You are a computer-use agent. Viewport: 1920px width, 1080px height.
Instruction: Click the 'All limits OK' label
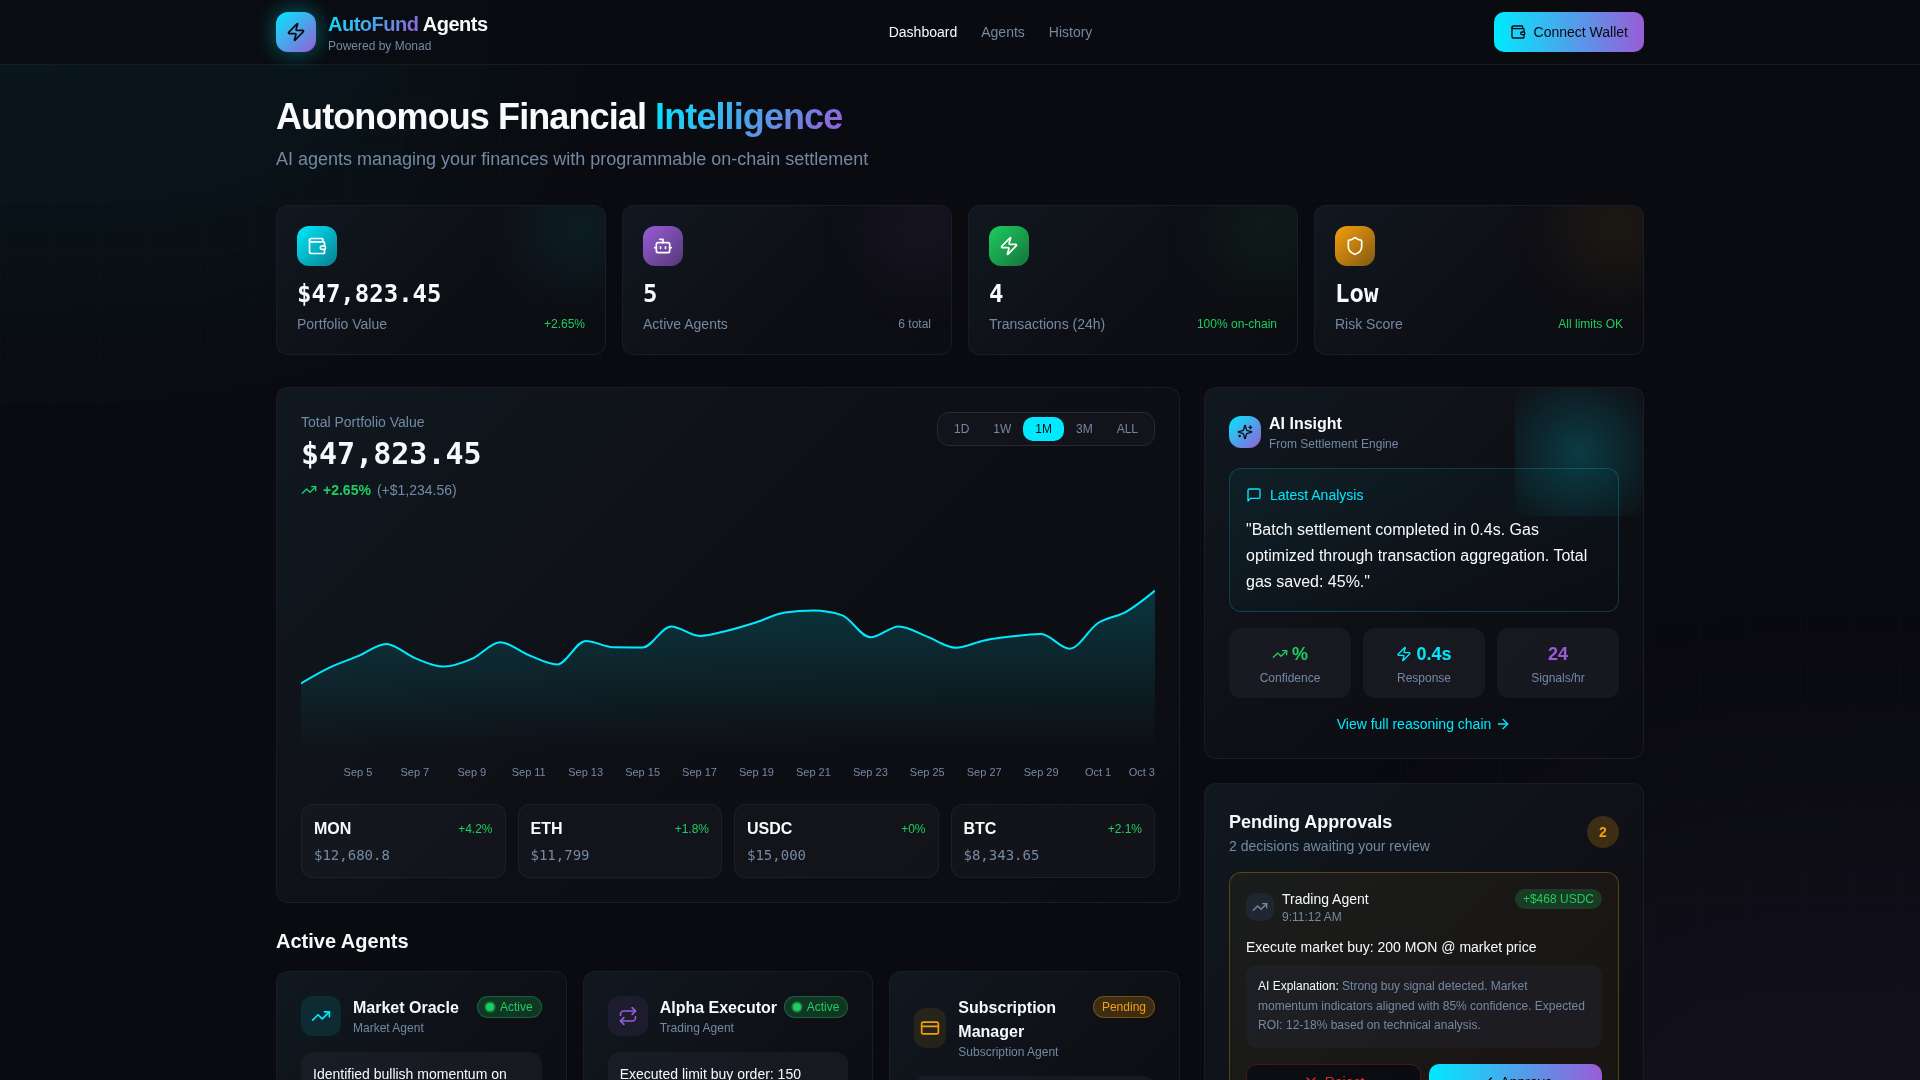1590,324
